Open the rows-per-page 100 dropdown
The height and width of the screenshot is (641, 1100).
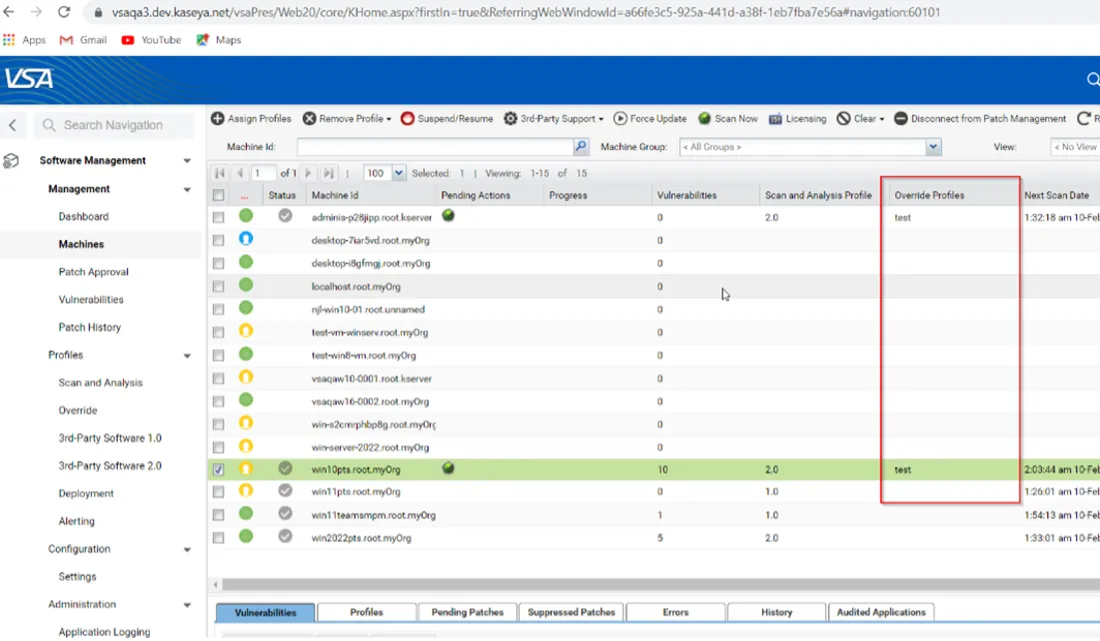pos(399,173)
